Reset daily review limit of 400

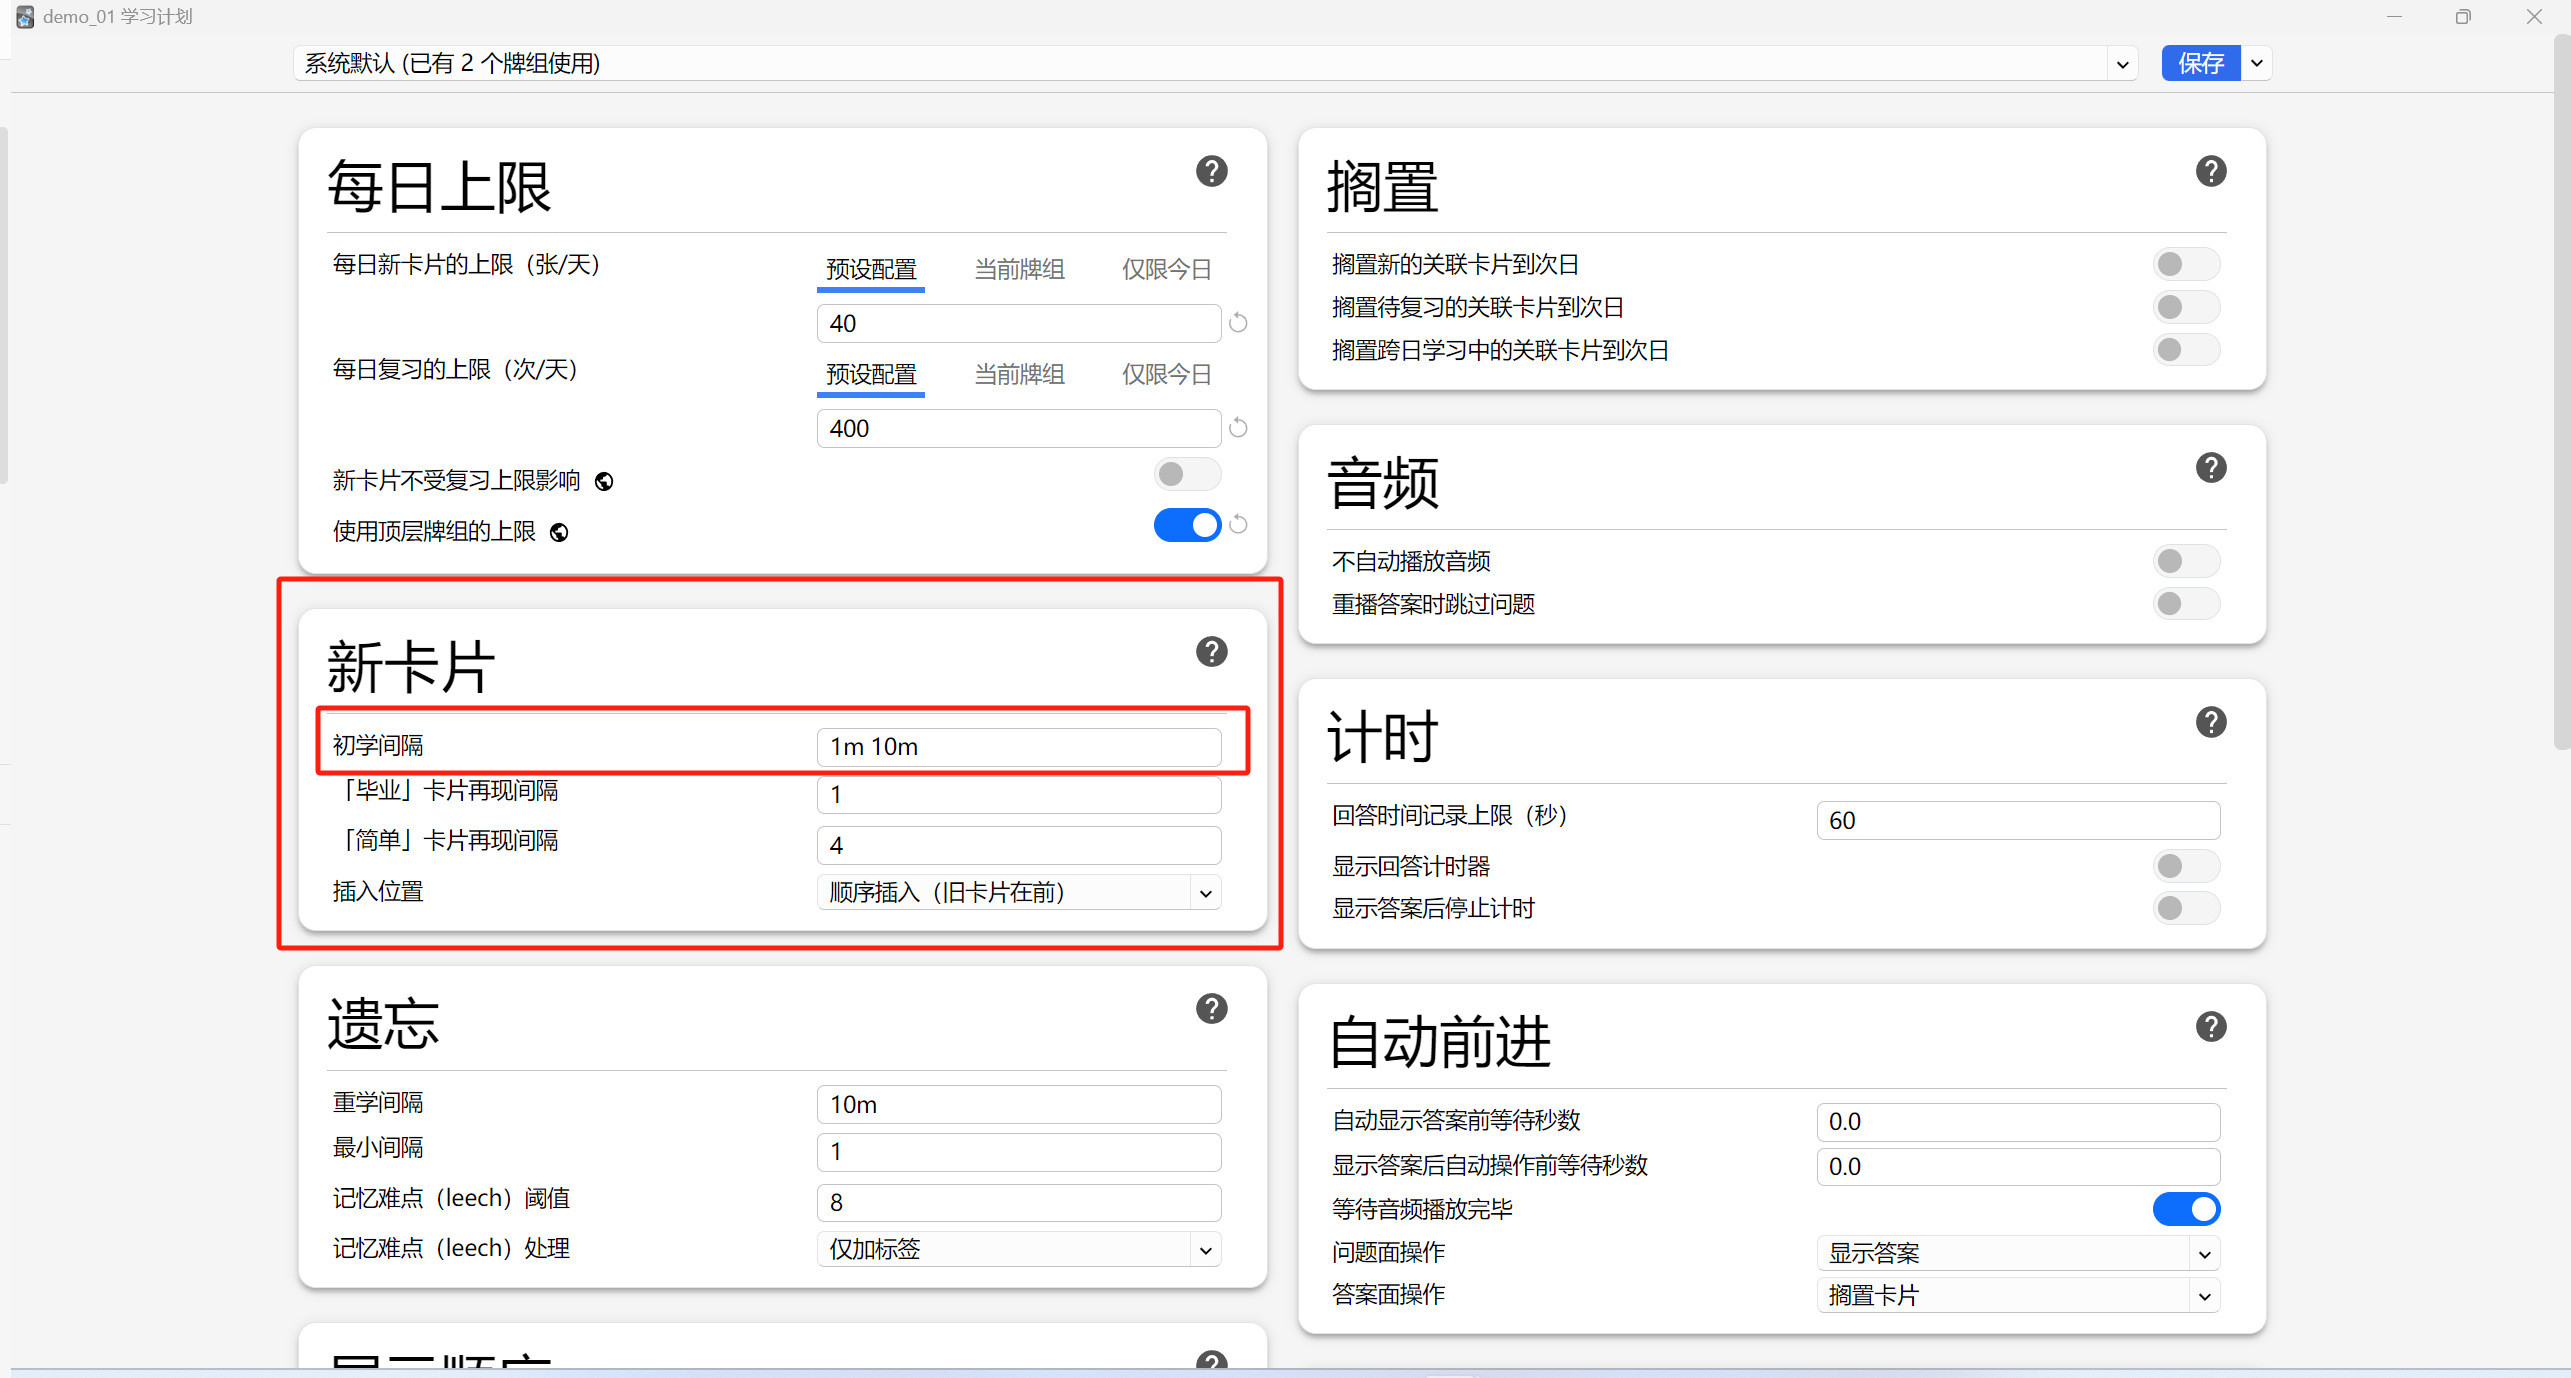[x=1238, y=428]
